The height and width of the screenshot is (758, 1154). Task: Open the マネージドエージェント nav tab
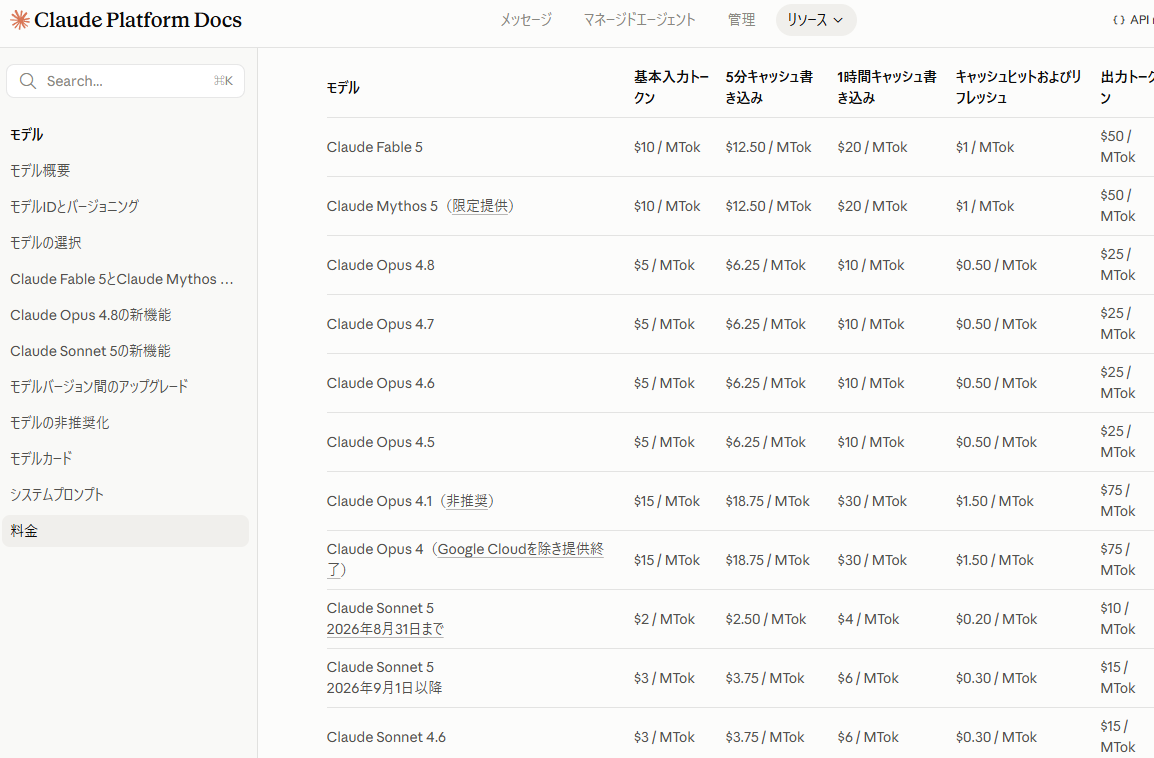click(639, 20)
